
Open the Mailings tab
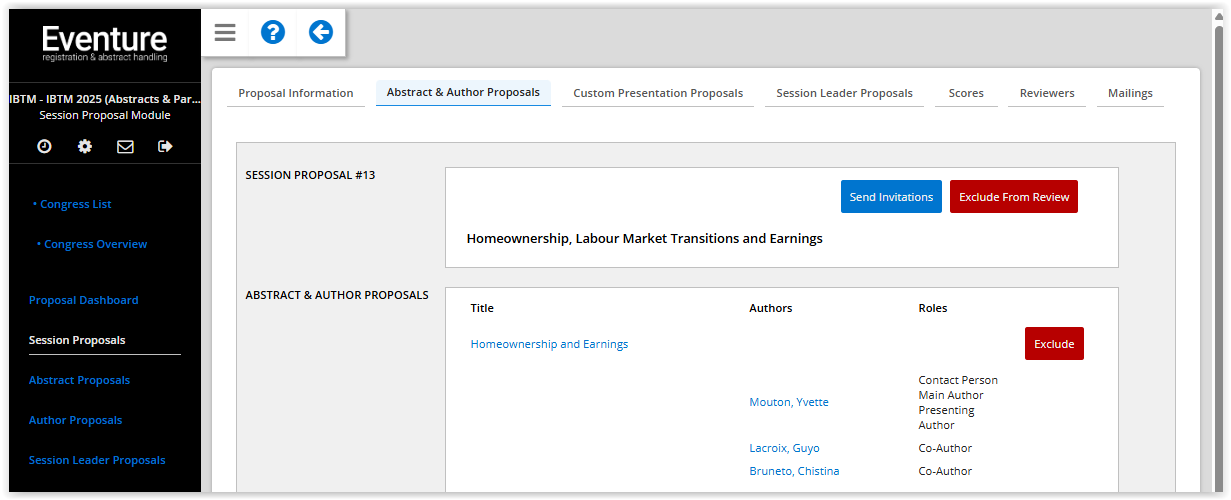click(x=1130, y=93)
